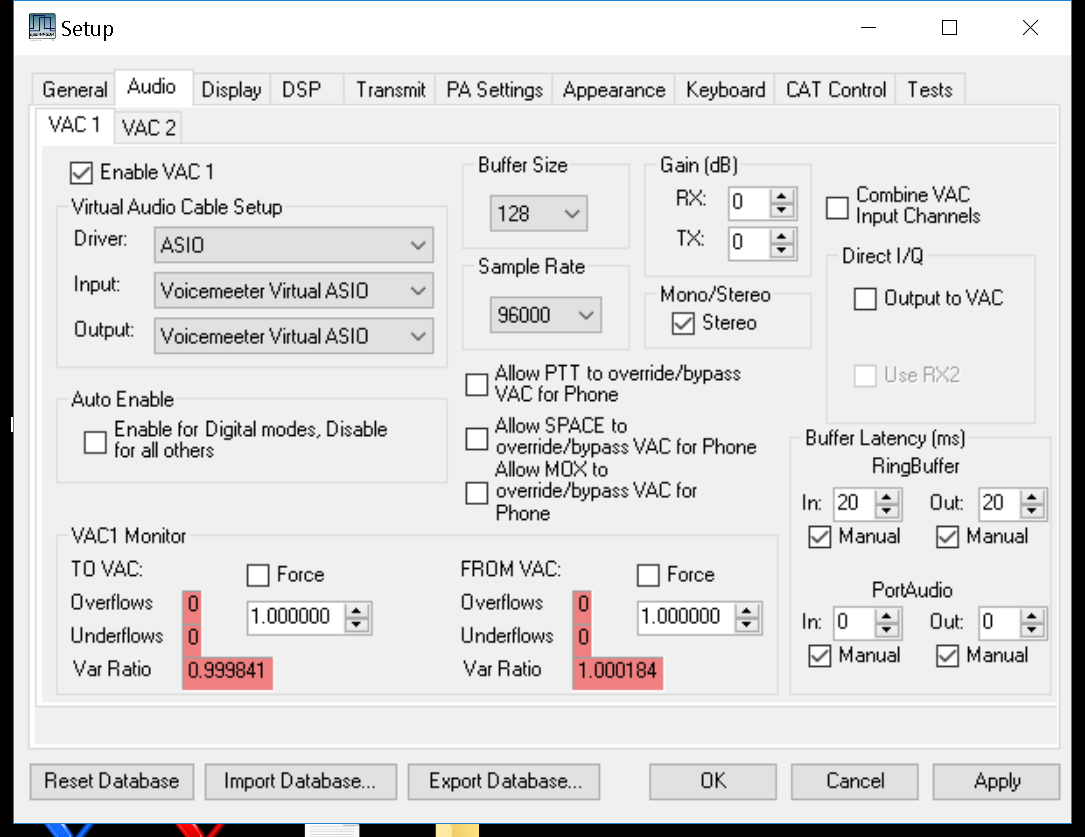Enable Direct I/Q Output to VAC
Viewport: 1085px width, 837px height.
point(865,299)
